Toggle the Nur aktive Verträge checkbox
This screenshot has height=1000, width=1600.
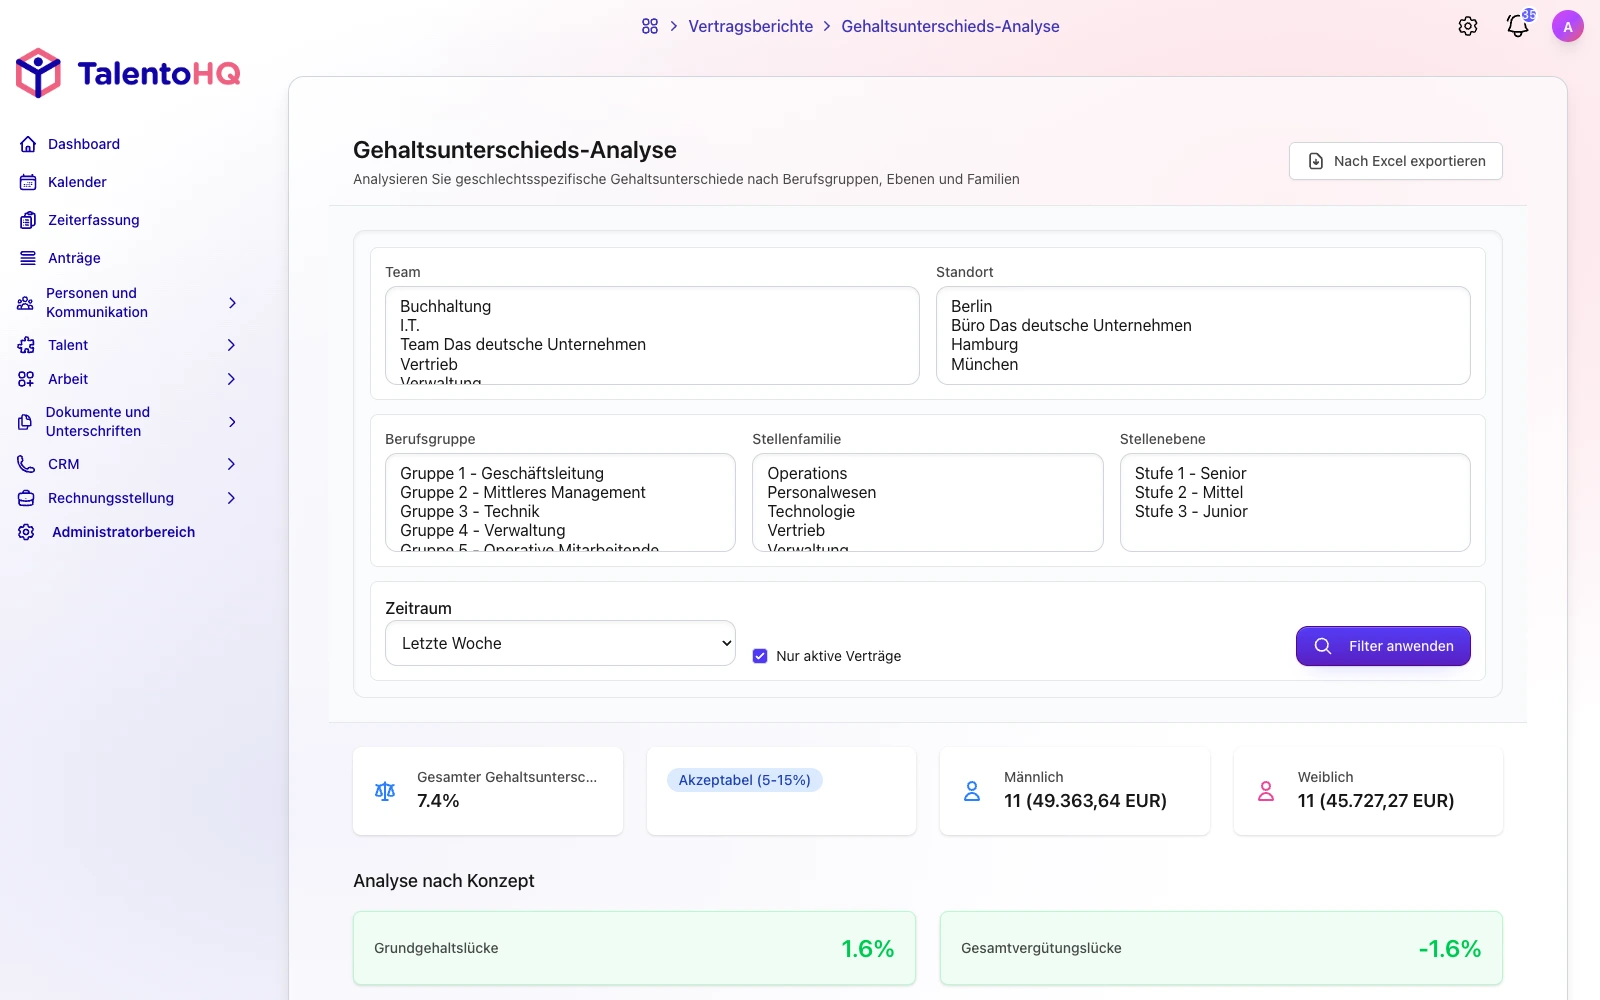click(x=760, y=656)
